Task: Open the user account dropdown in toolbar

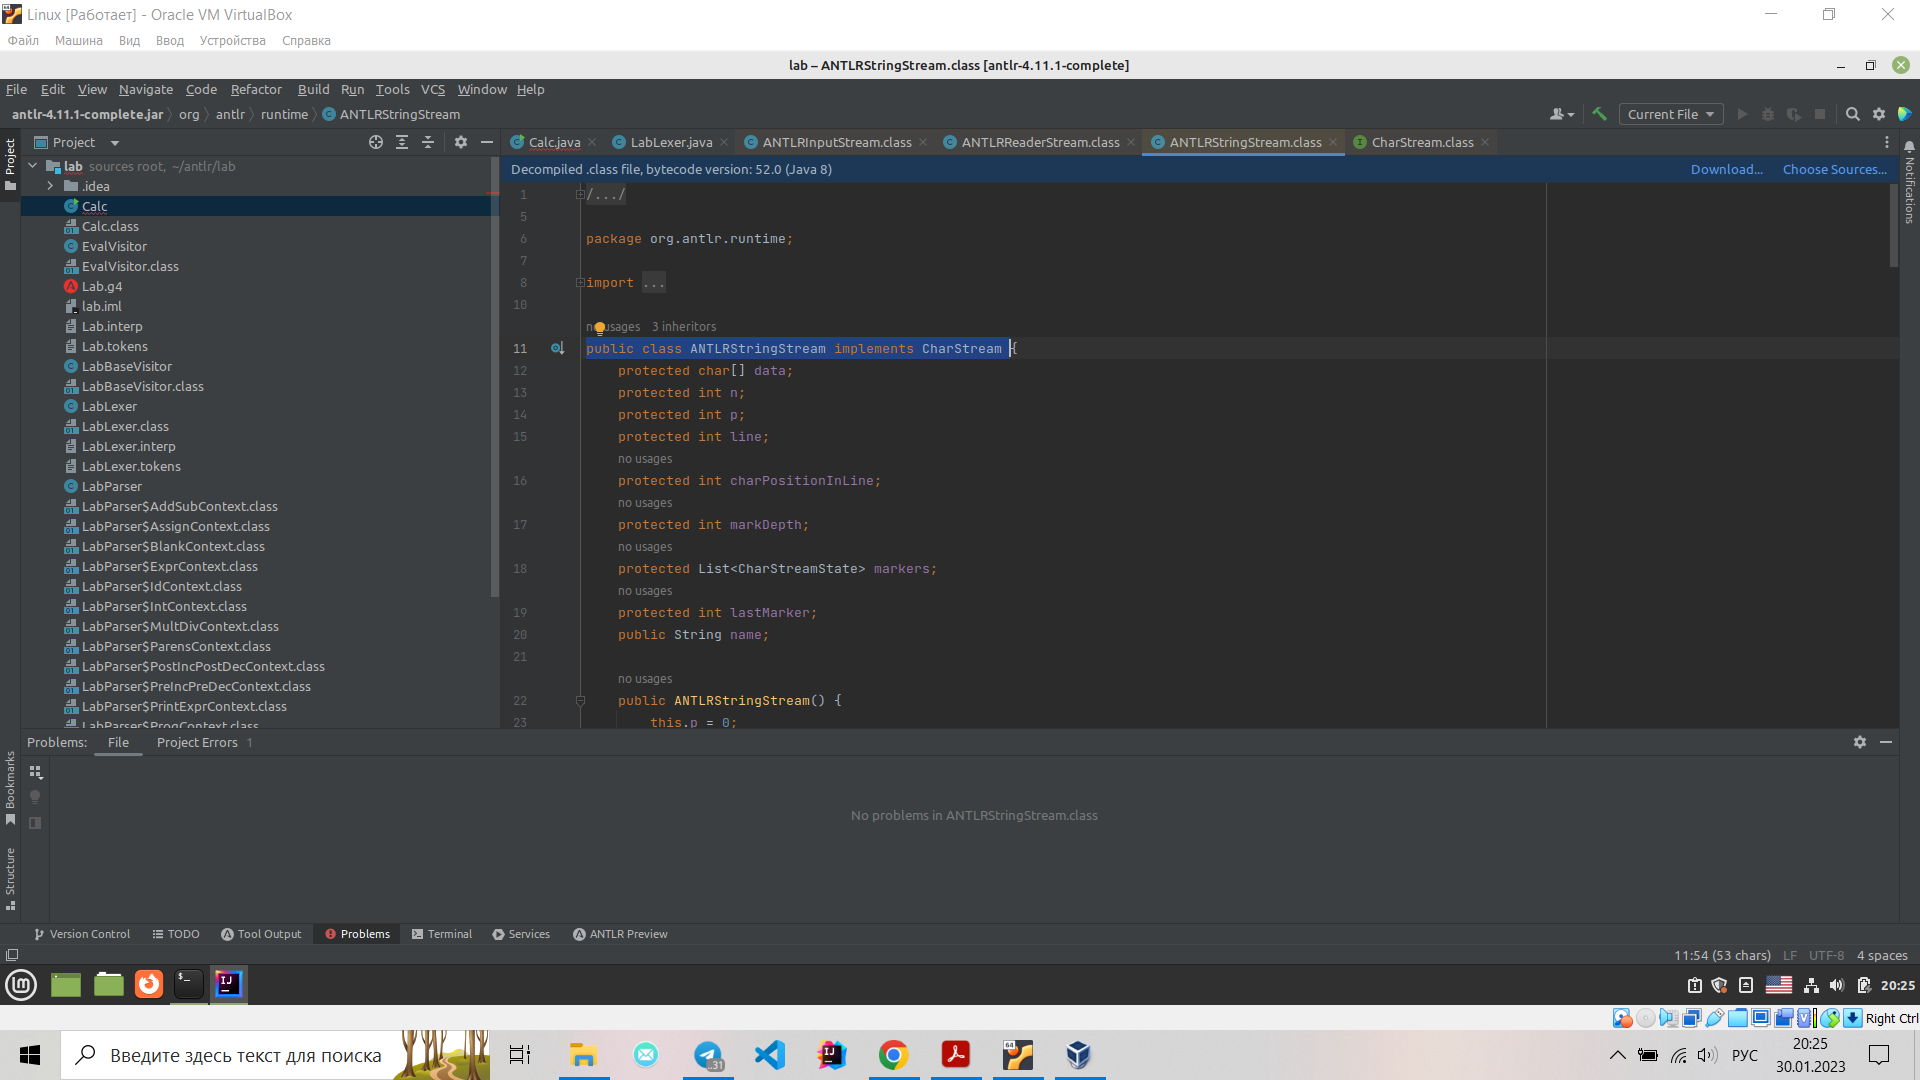Action: pos(1561,114)
